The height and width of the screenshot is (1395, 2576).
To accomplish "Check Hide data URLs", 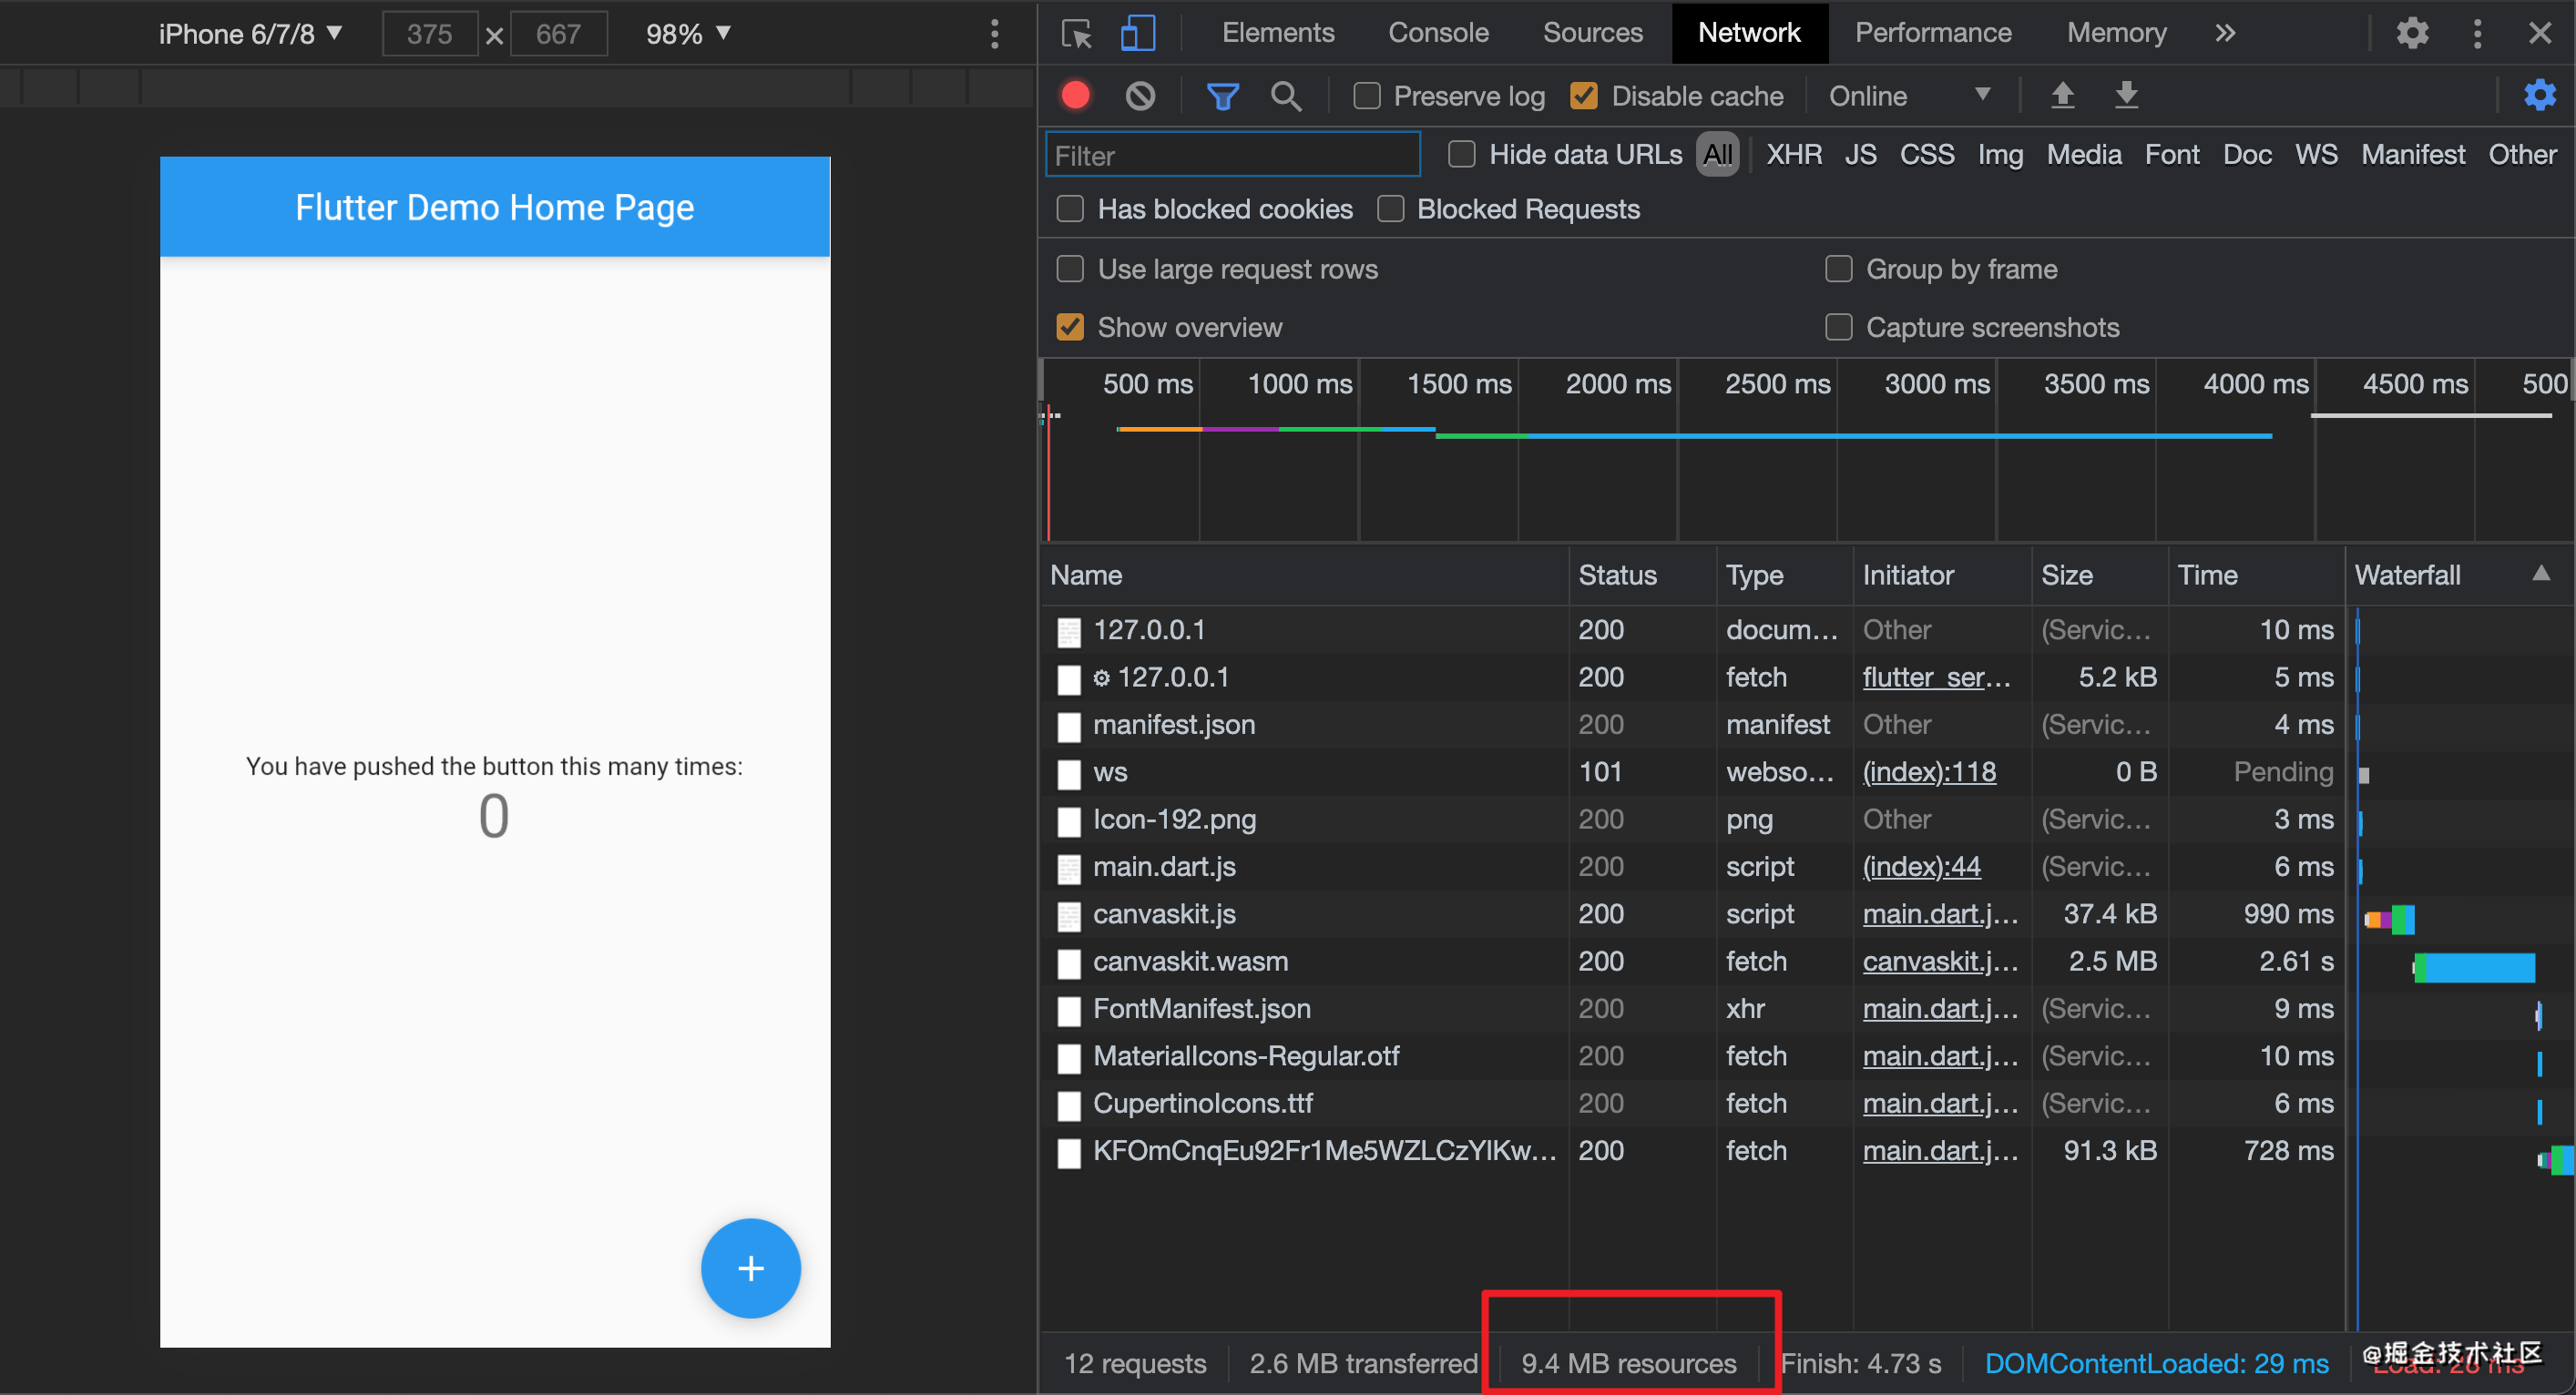I will (1462, 154).
